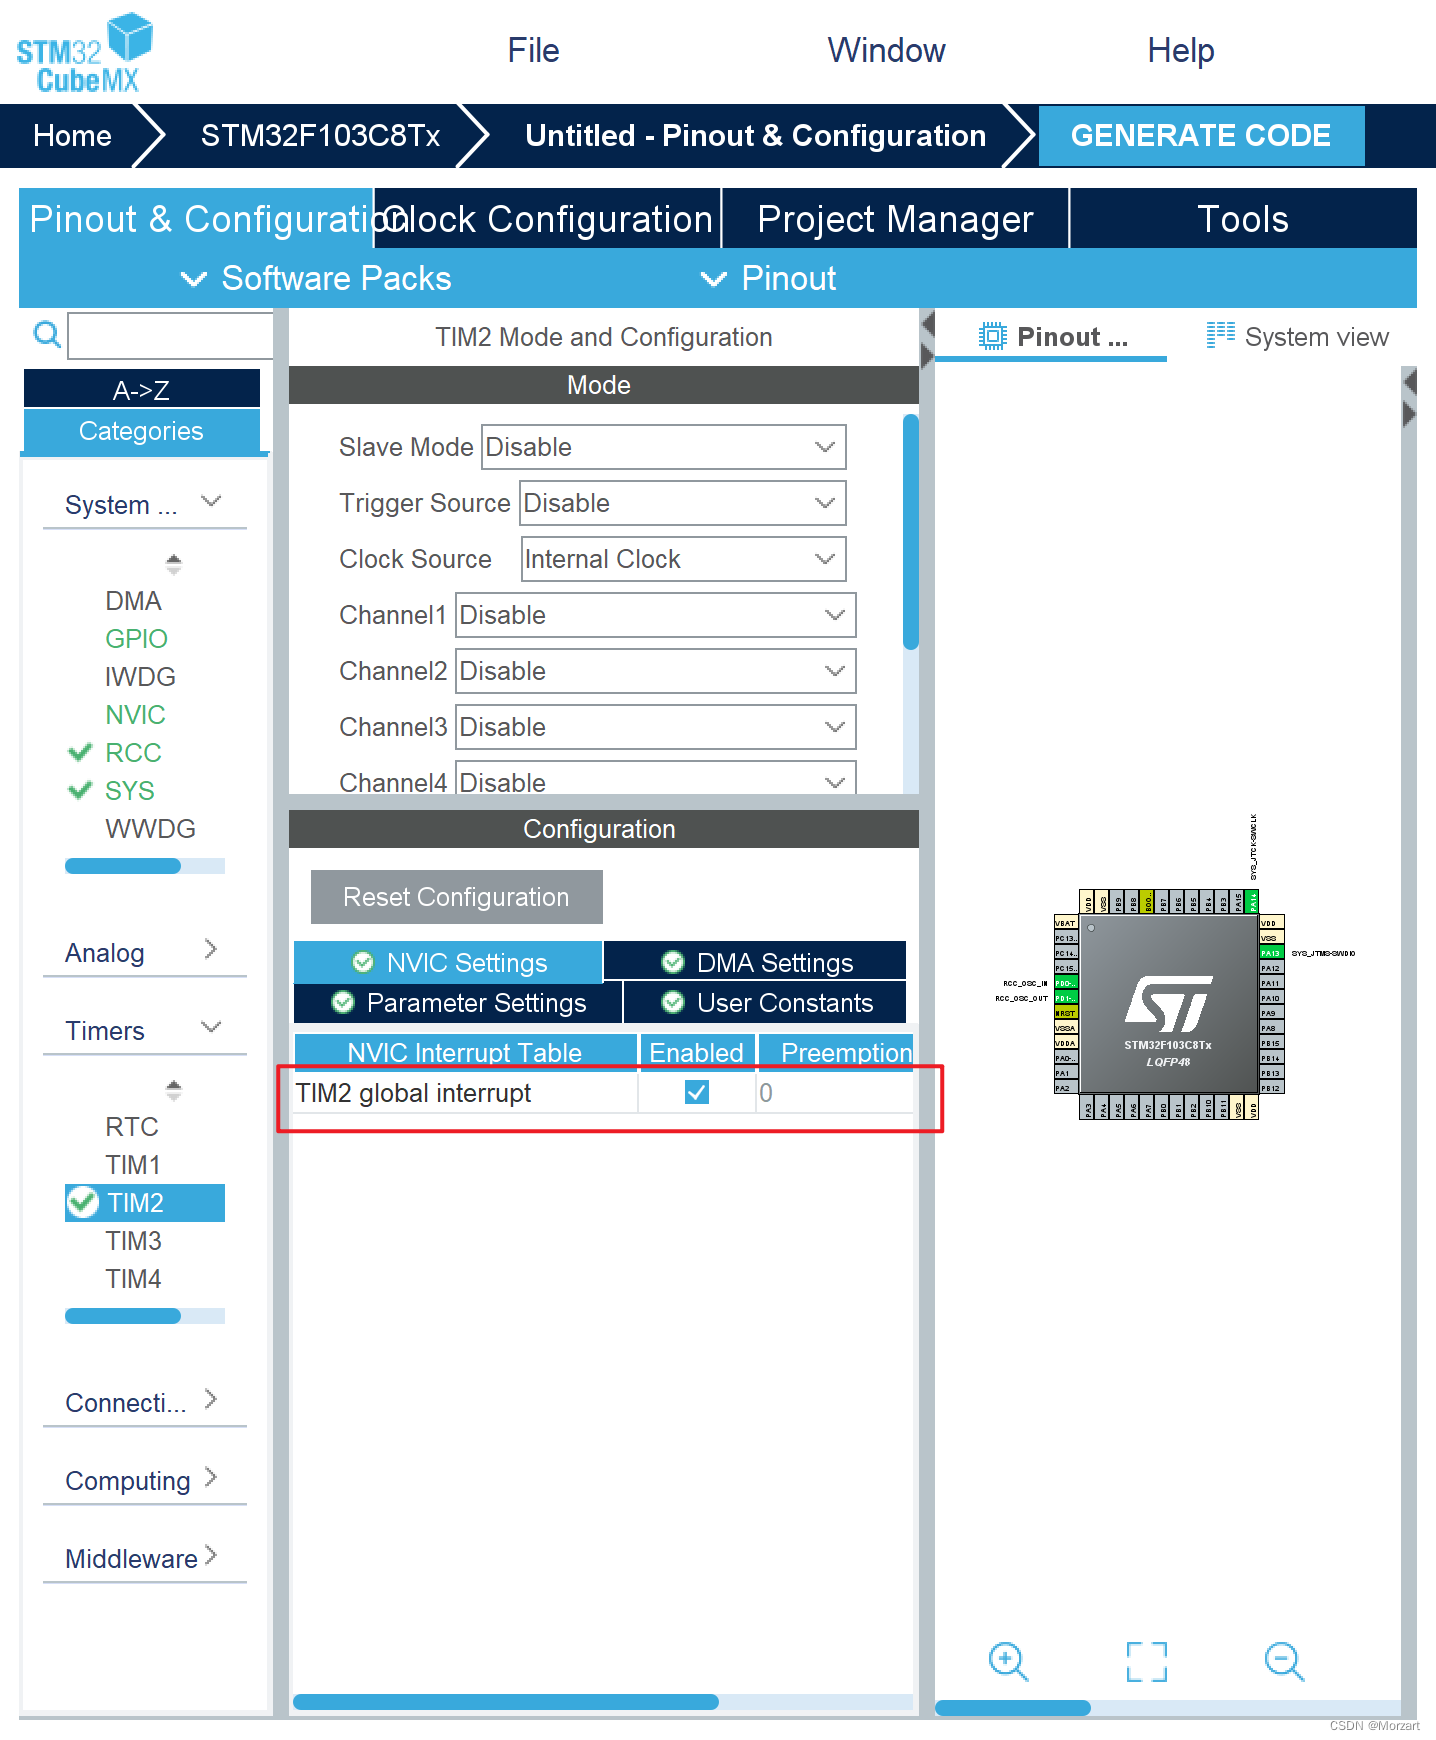Expand Computing category
The image size is (1436, 1740).
pyautogui.click(x=144, y=1480)
